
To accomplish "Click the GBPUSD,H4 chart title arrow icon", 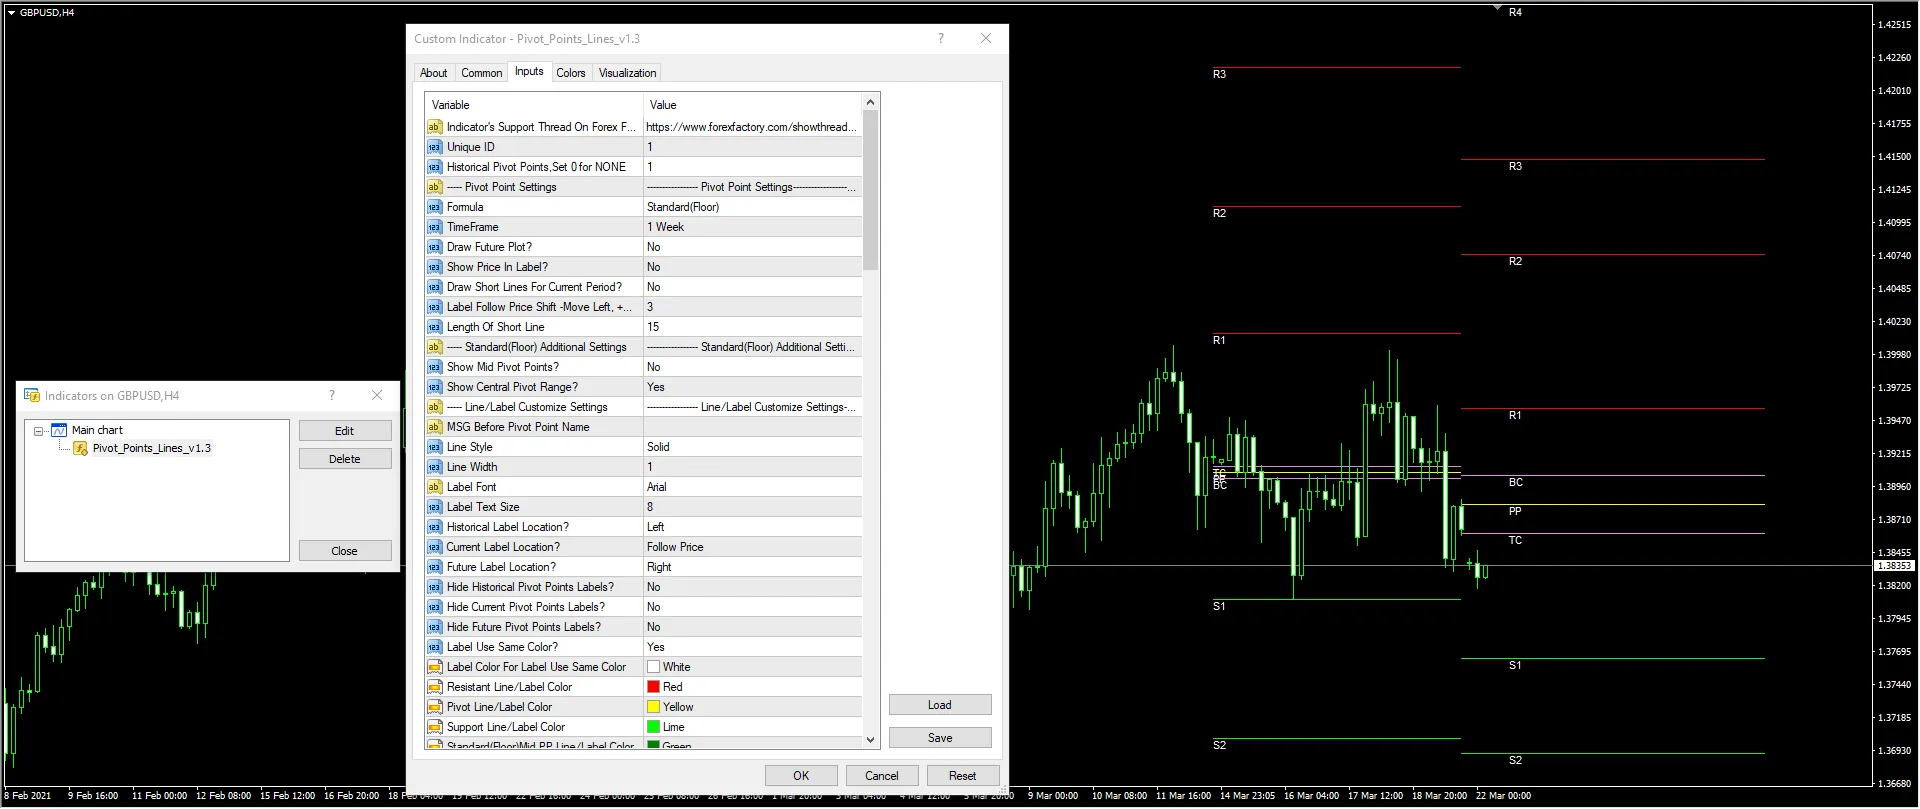I will click(11, 13).
